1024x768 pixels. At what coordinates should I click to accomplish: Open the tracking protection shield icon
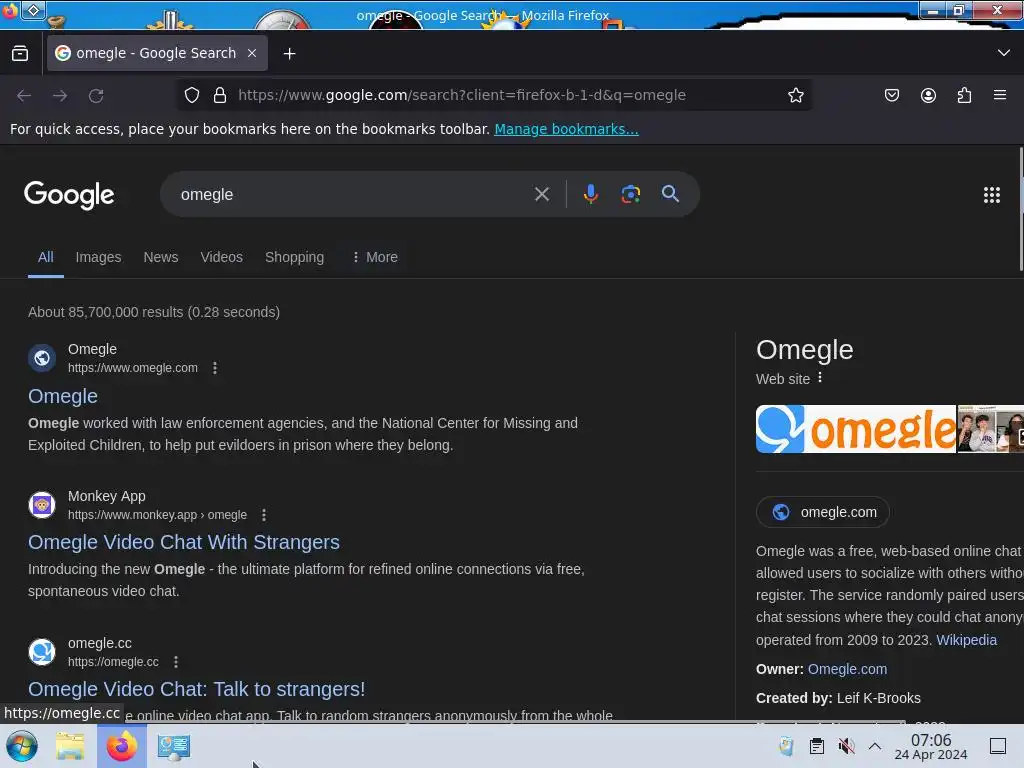tap(192, 95)
